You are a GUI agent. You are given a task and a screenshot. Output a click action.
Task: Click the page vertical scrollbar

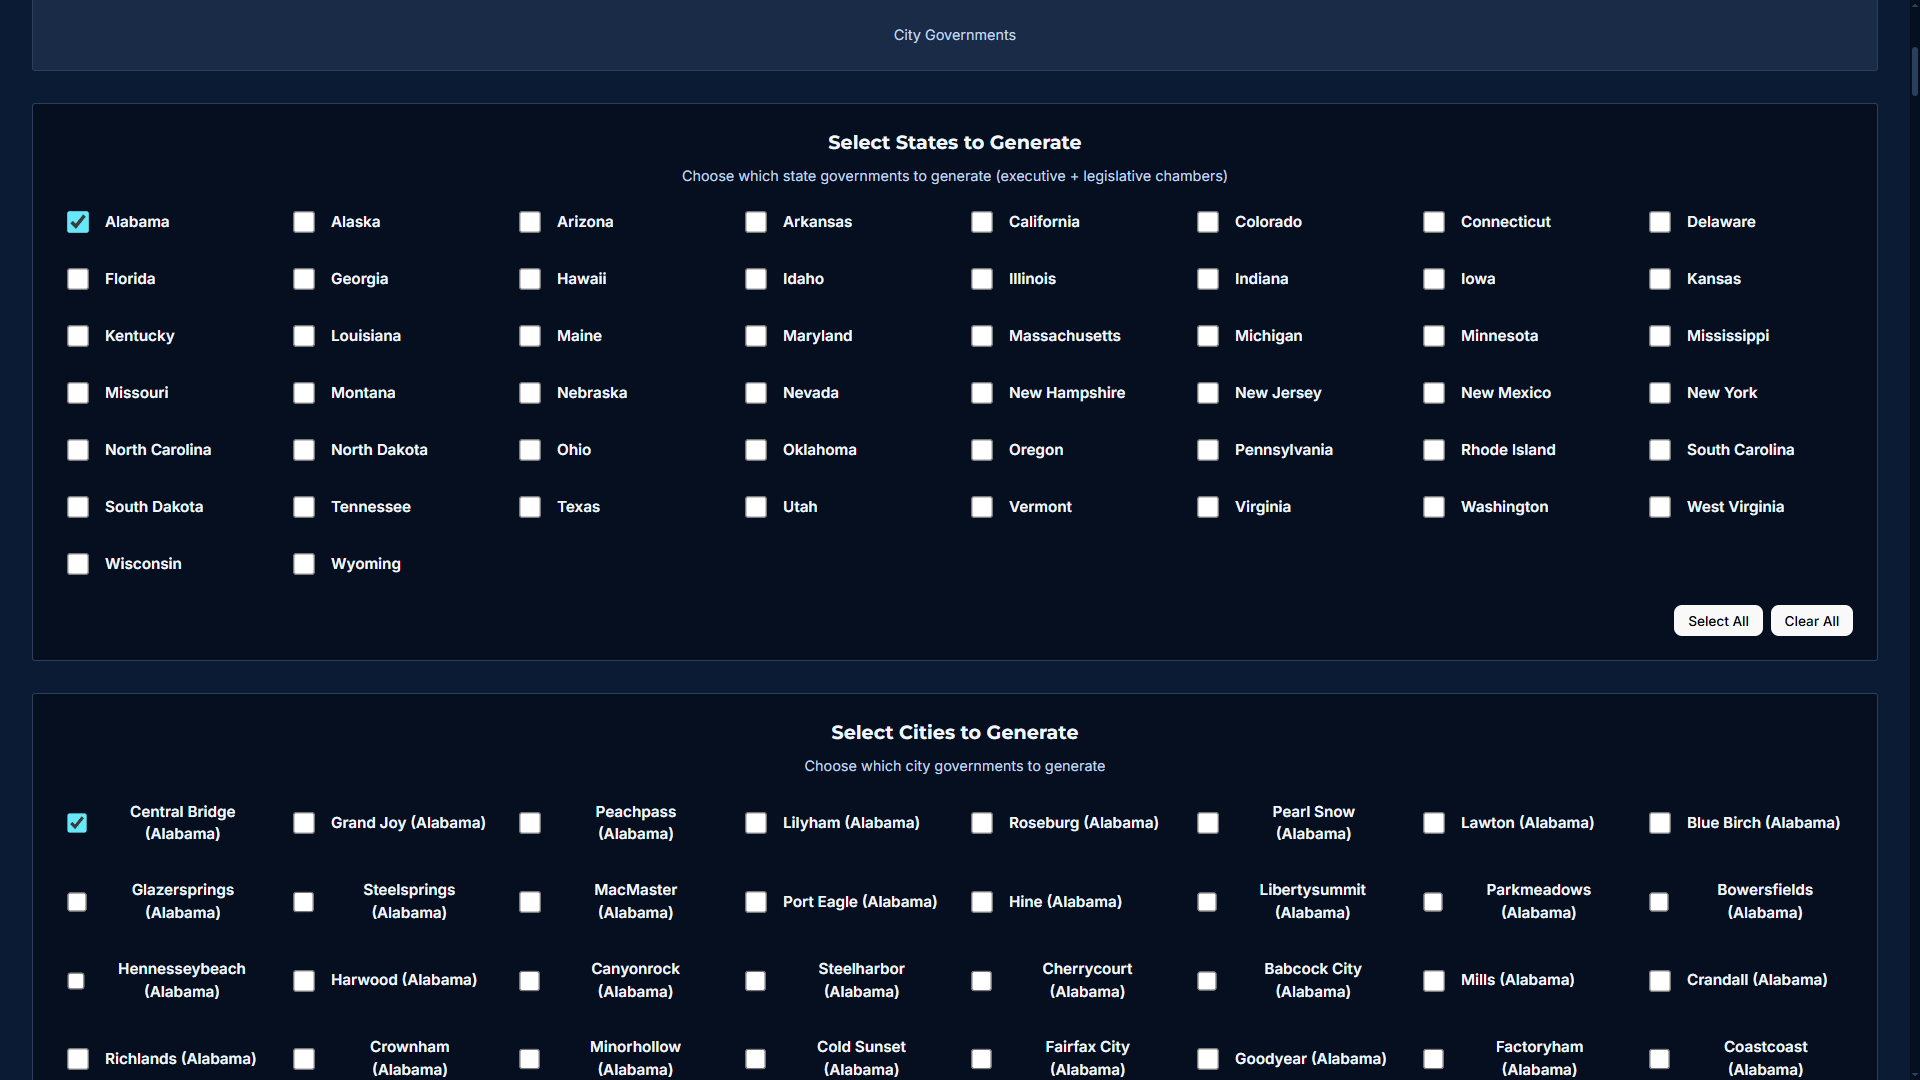point(1914,70)
